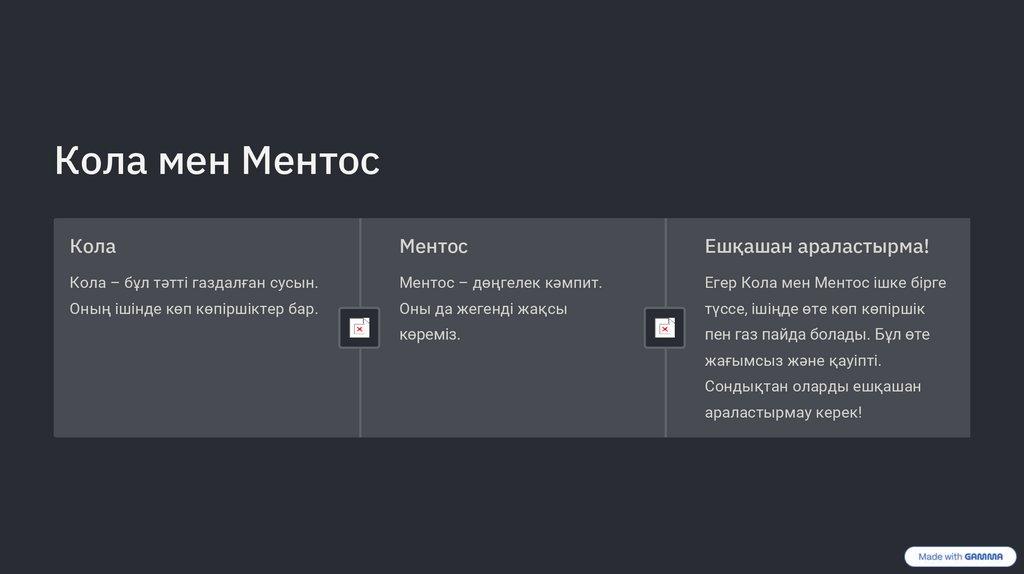Click the Ментос card heading
Image resolution: width=1024 pixels, height=574 pixels.
pyautogui.click(x=433, y=246)
